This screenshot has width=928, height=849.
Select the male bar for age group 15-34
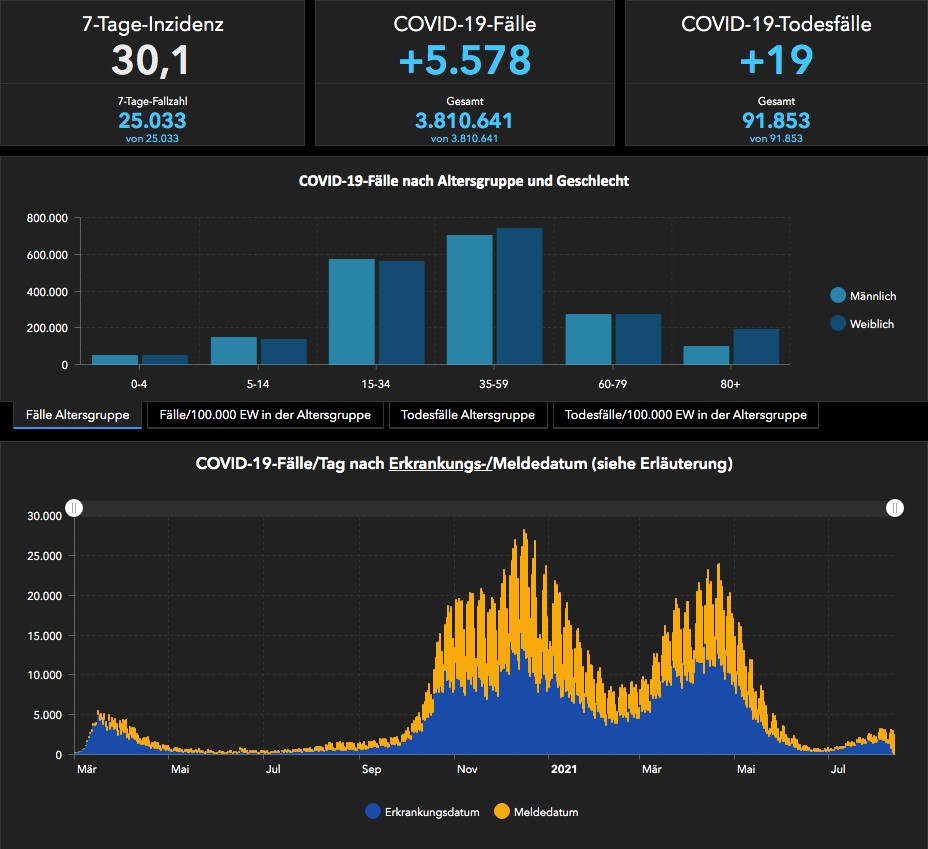[x=352, y=312]
